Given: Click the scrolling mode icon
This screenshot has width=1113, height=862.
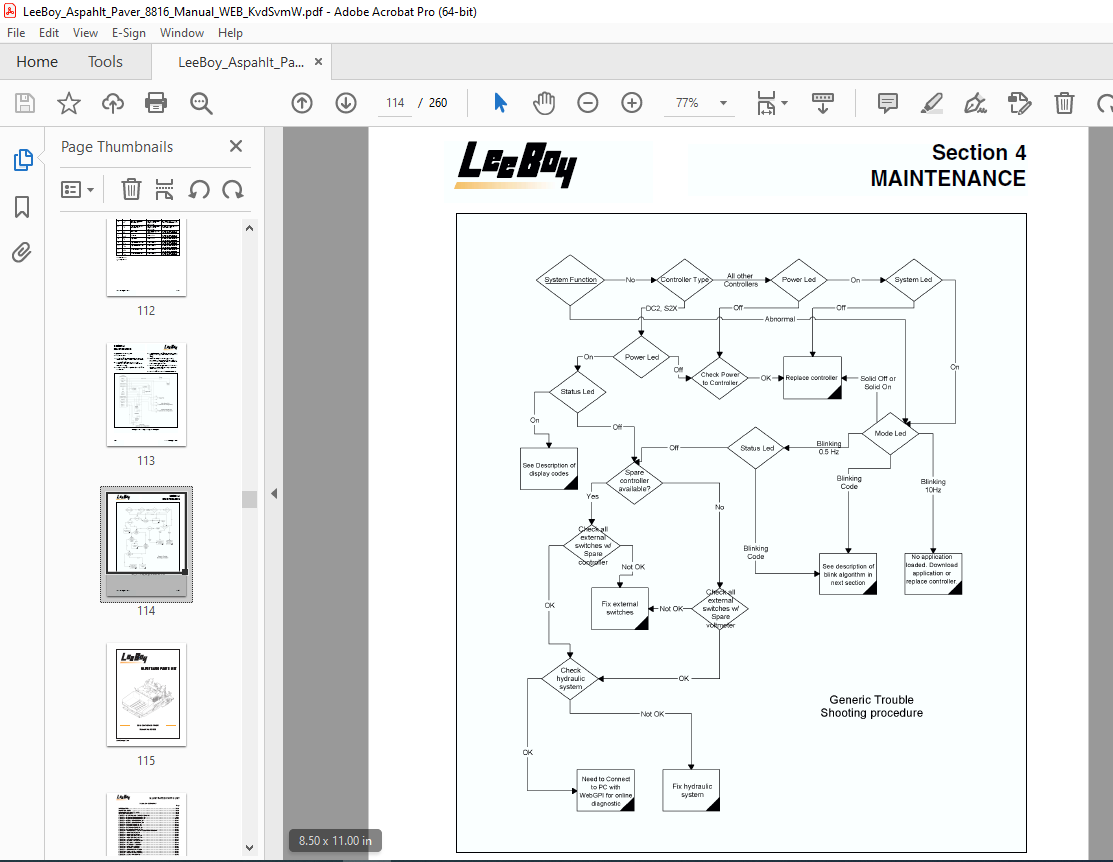Looking at the screenshot, I should pos(823,103).
